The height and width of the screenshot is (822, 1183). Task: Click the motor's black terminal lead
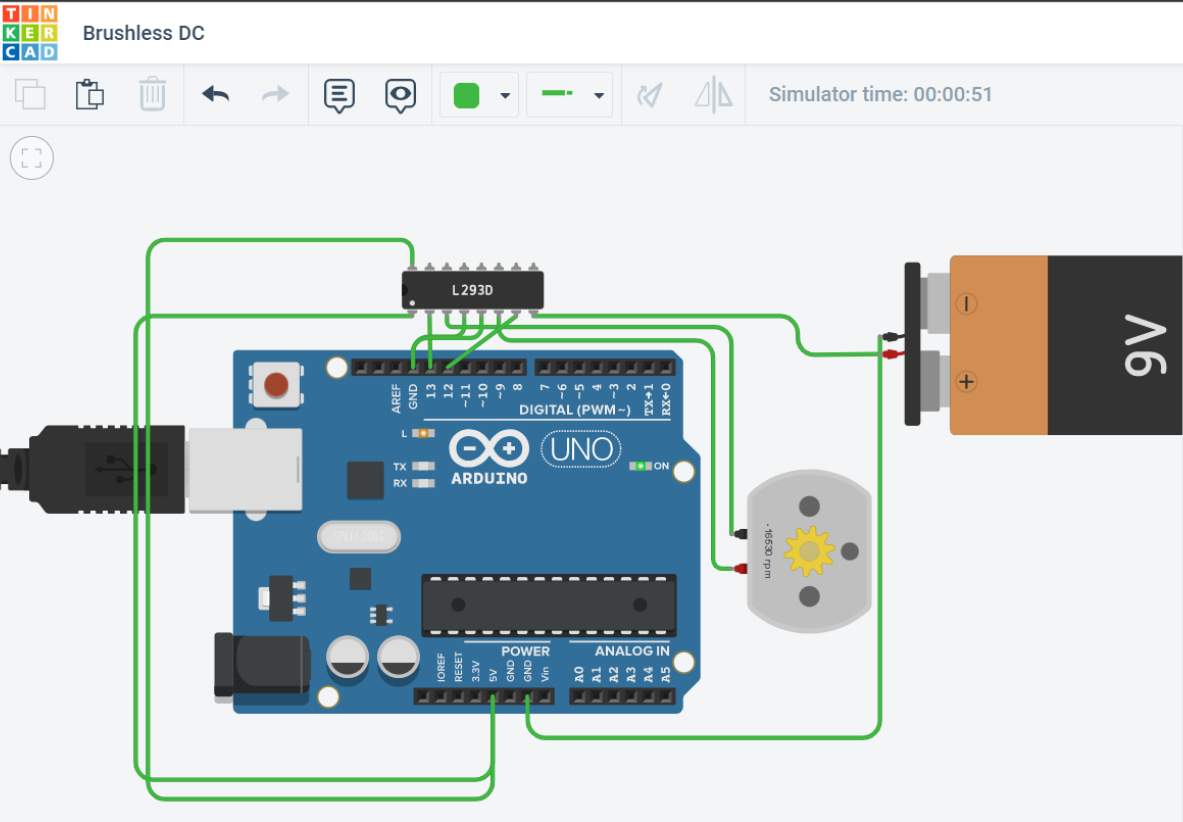[x=741, y=534]
